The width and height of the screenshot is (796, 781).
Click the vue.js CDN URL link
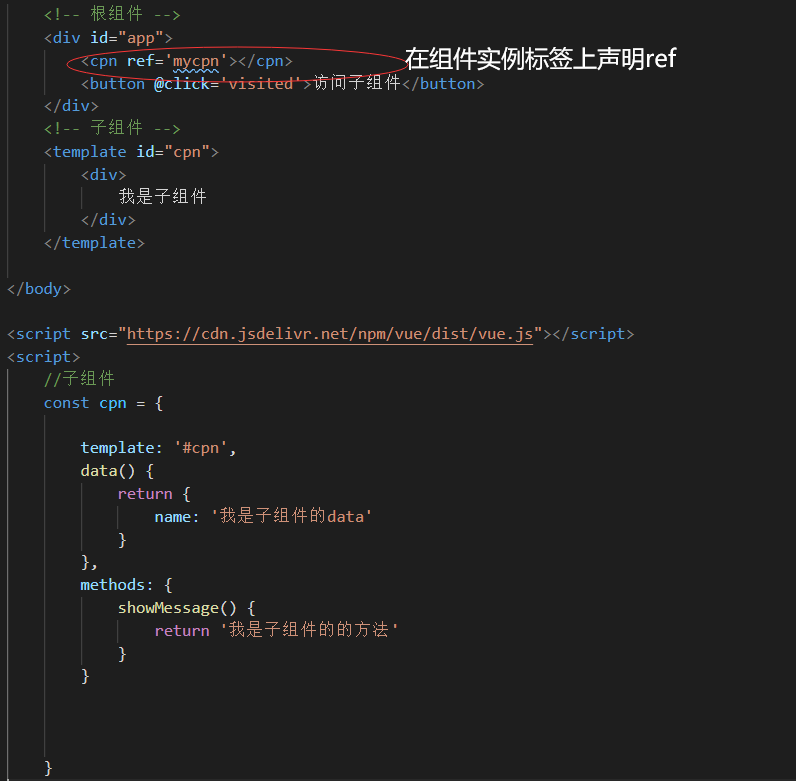pyautogui.click(x=330, y=334)
